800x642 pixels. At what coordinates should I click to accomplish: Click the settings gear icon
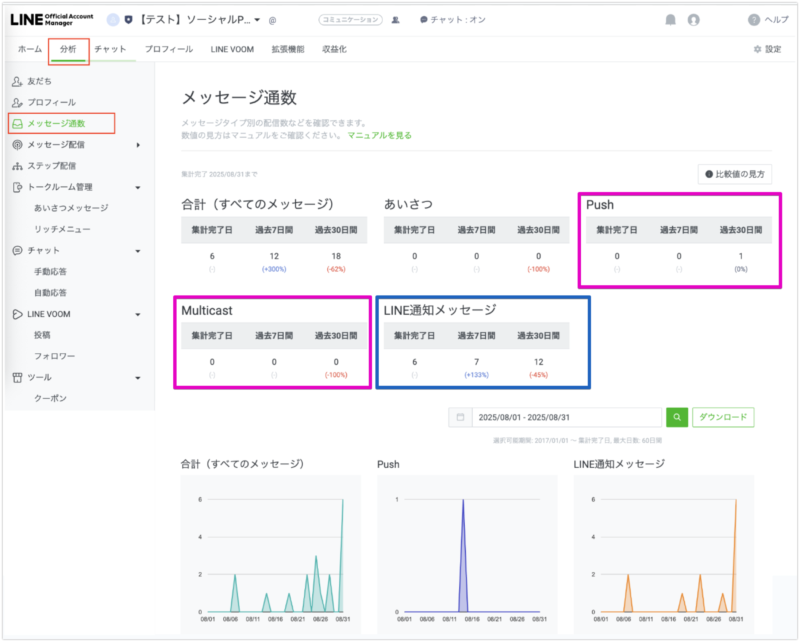pos(757,49)
